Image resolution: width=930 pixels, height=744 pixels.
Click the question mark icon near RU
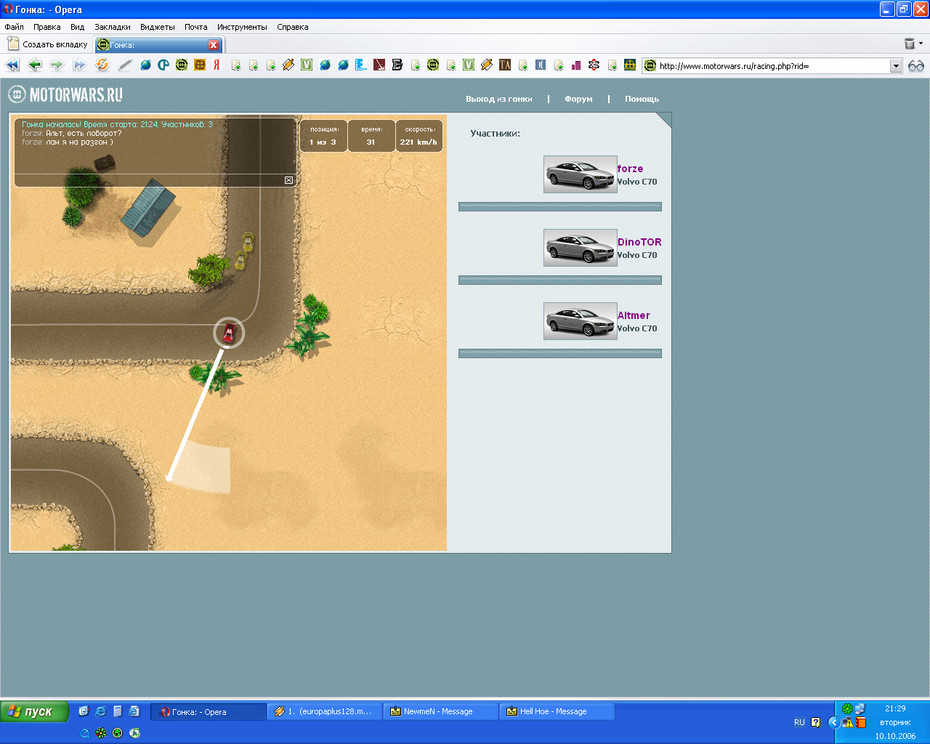pyautogui.click(x=816, y=722)
